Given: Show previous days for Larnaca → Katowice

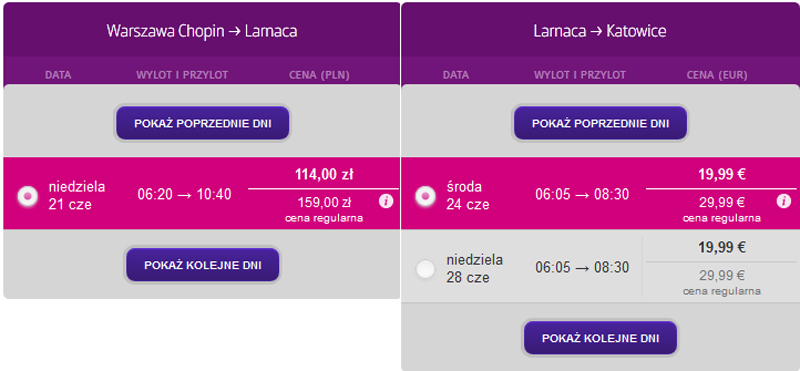Looking at the screenshot, I should [601, 123].
